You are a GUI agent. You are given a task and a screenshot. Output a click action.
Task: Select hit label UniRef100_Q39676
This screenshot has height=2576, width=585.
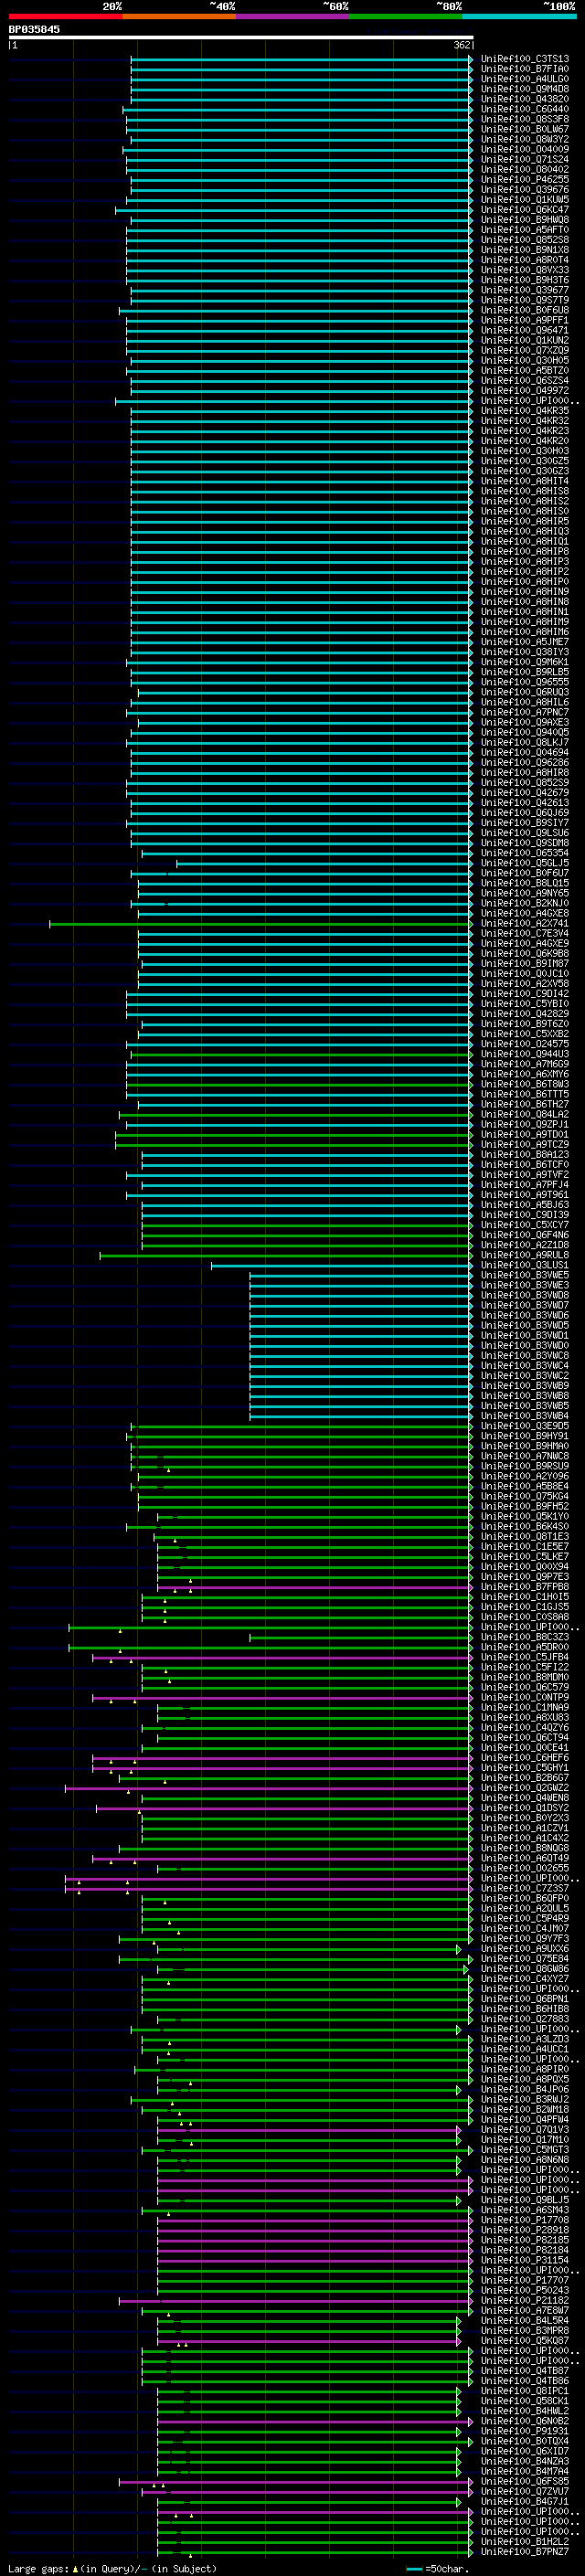tap(525, 190)
